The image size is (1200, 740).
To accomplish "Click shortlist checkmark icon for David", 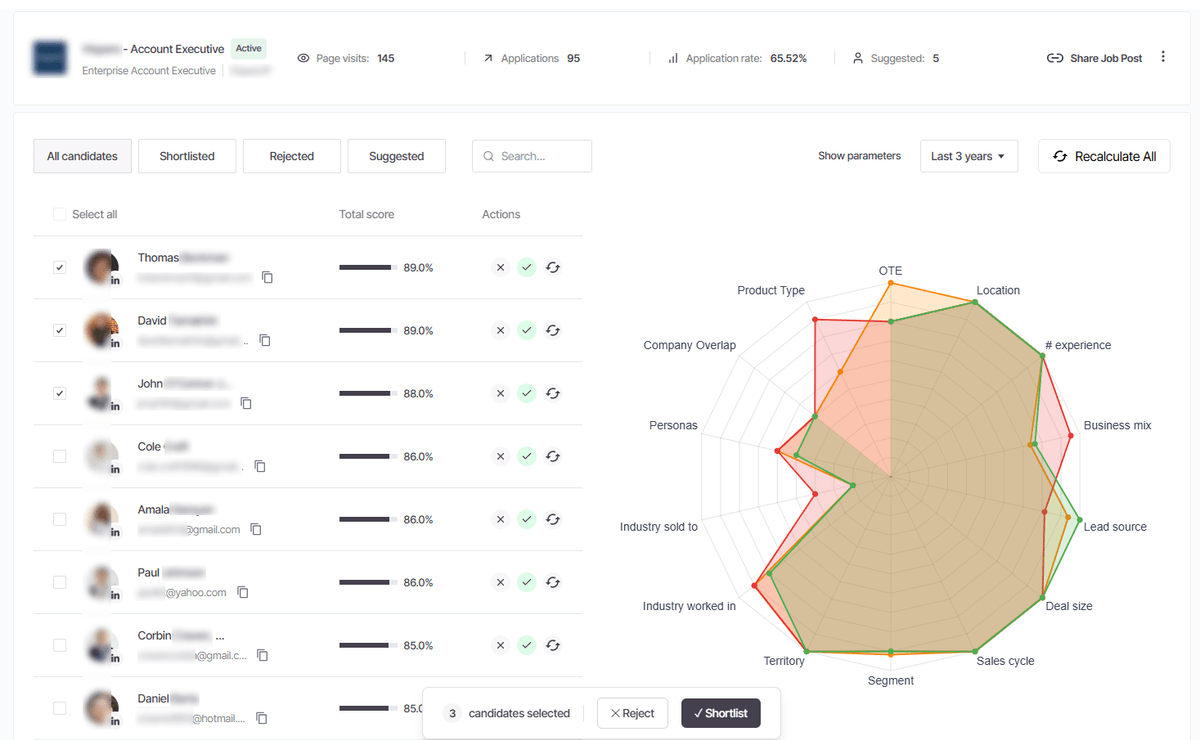I will point(527,331).
